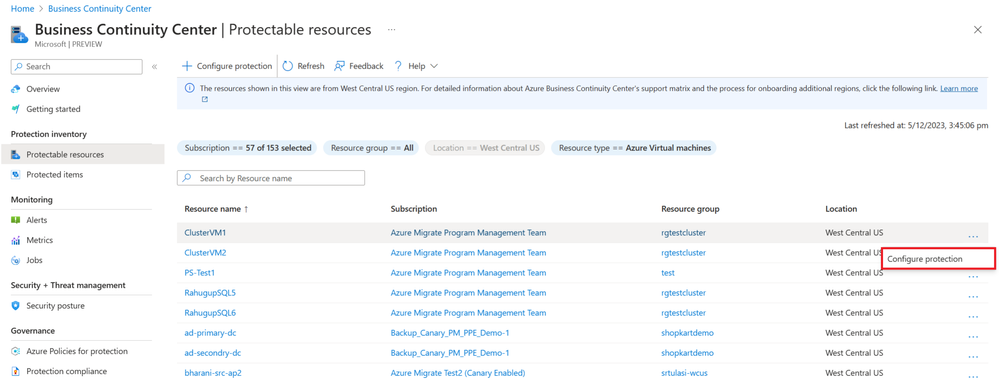Open the RahugupSQL6 resource link
Viewport: 999px width, 389px height.
coord(210,313)
